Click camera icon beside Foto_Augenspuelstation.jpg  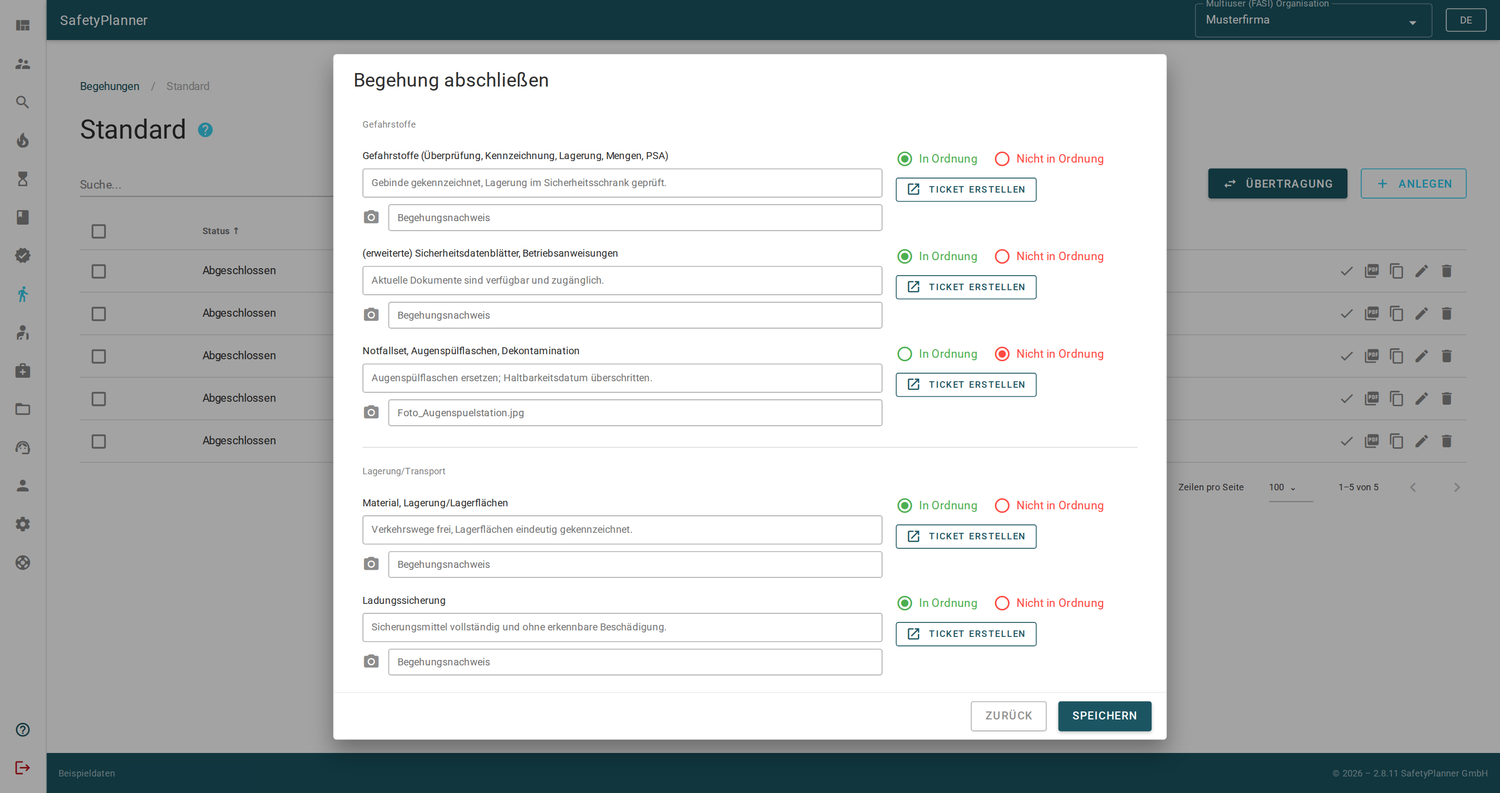coord(371,412)
